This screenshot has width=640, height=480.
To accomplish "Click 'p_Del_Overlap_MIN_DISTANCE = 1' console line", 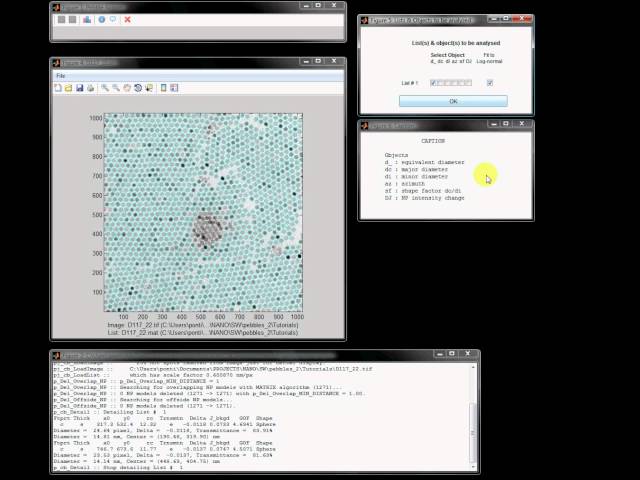I will 137,381.
